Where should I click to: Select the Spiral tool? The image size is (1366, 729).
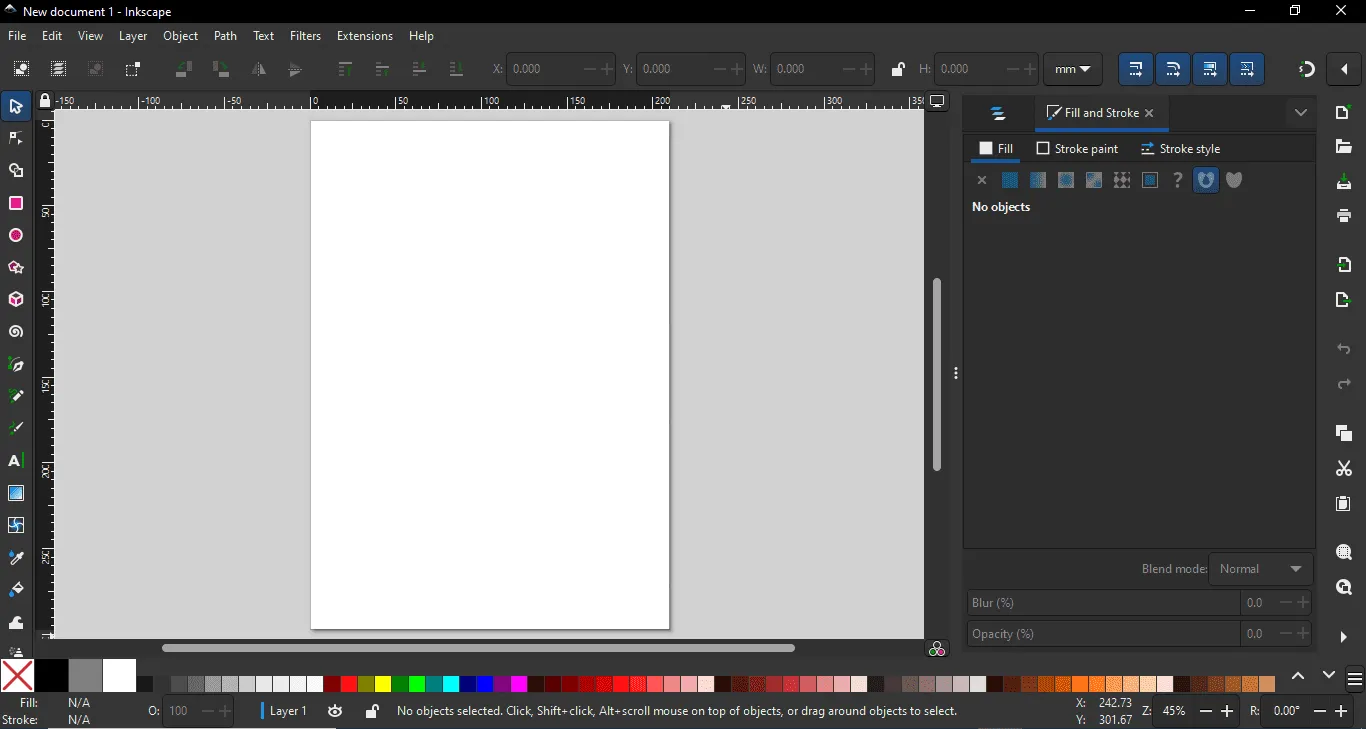[x=16, y=332]
